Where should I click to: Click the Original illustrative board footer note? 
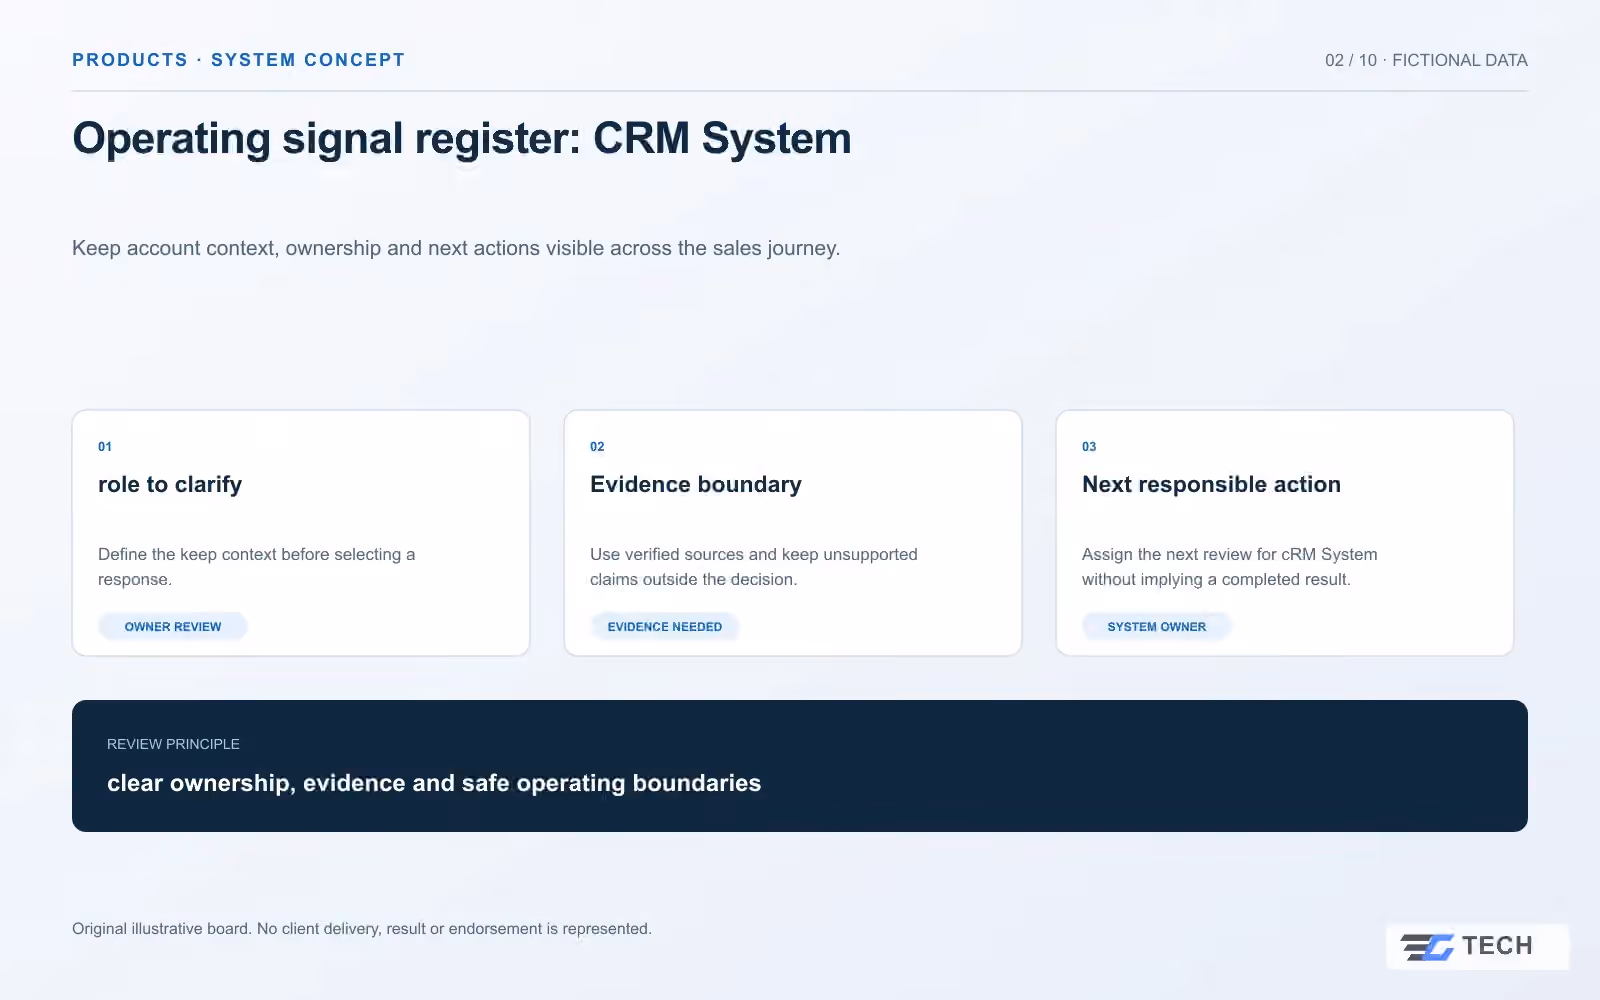(x=362, y=929)
